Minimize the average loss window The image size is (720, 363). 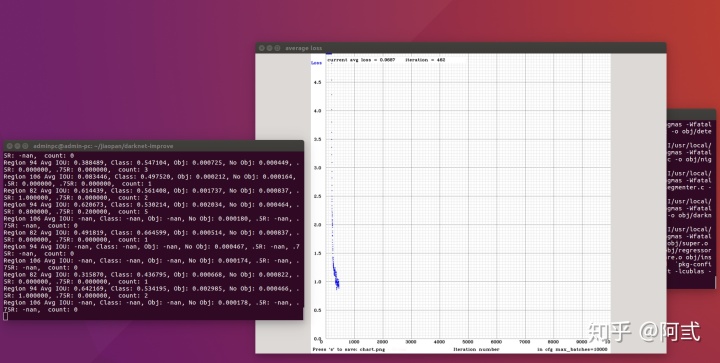coord(270,48)
